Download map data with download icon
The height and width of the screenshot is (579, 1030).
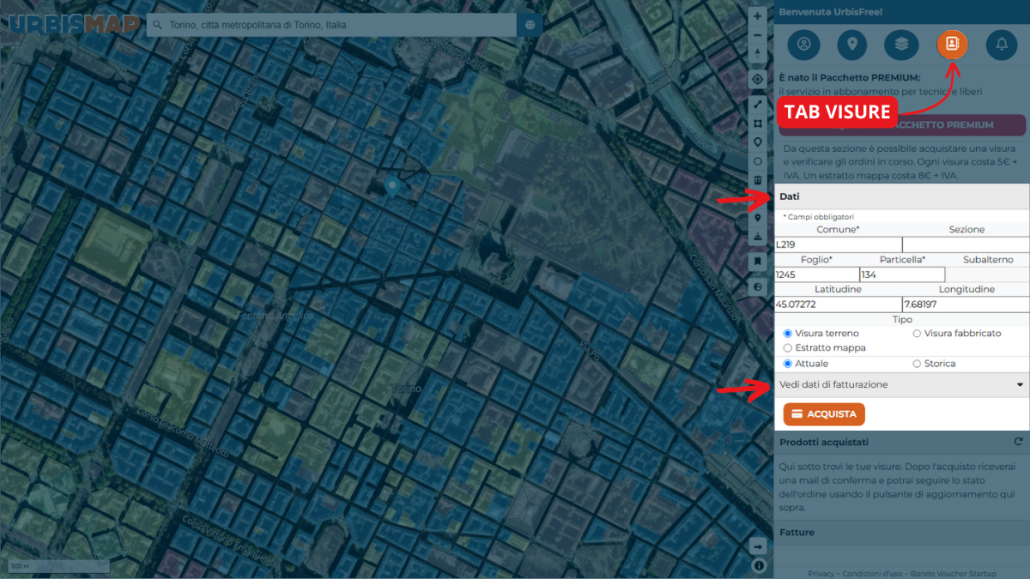point(757,237)
